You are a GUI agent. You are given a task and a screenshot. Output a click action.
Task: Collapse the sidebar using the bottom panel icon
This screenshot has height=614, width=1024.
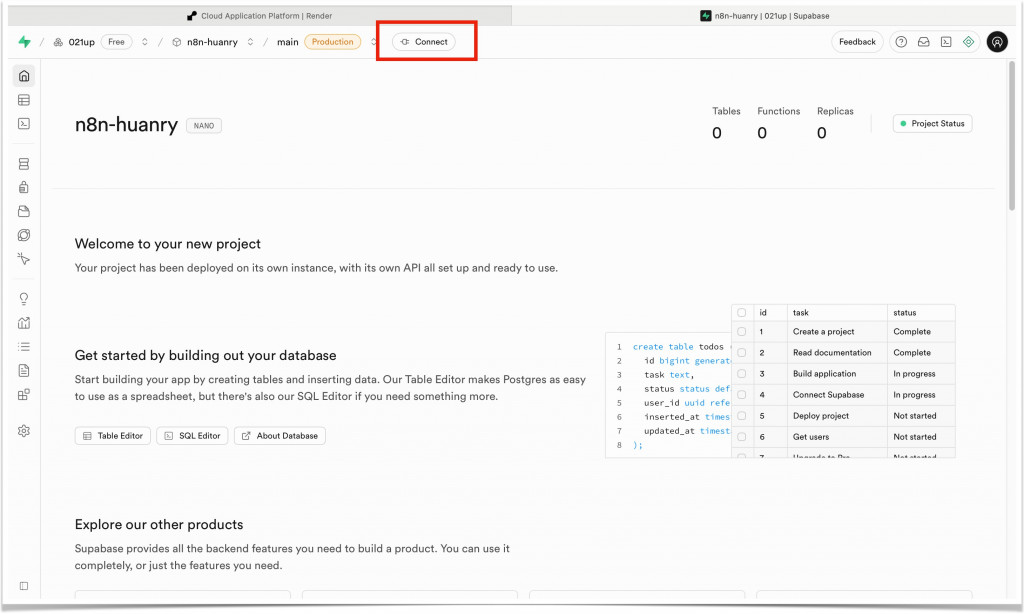point(24,586)
